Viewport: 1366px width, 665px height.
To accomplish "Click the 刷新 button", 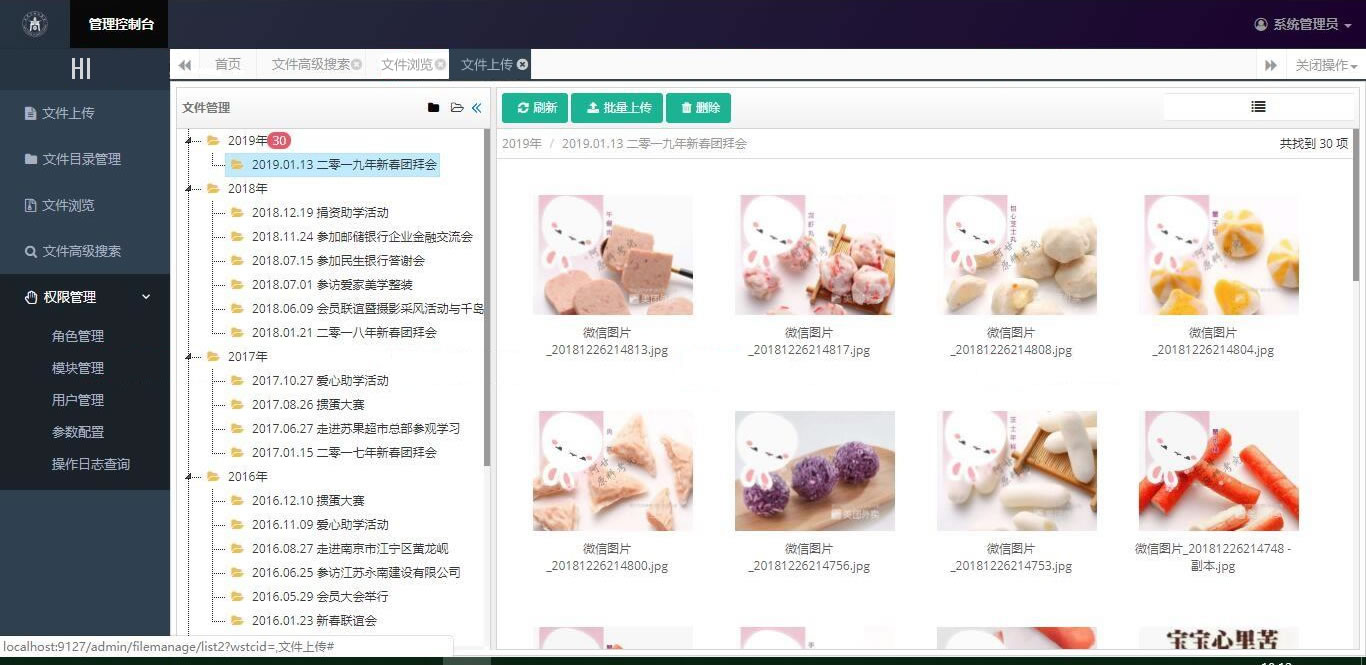I will coord(535,108).
